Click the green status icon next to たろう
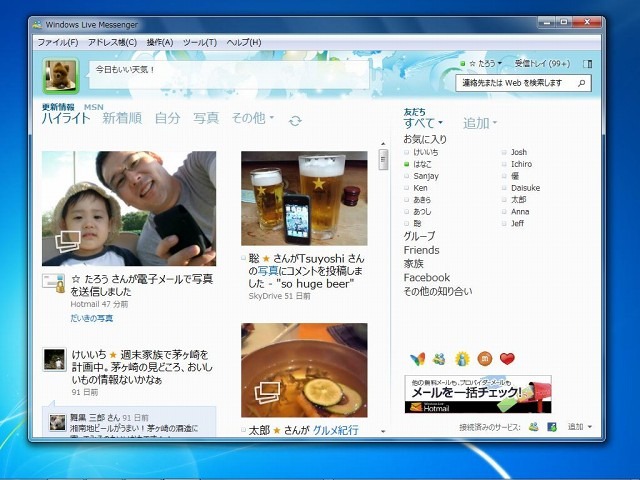 click(462, 64)
